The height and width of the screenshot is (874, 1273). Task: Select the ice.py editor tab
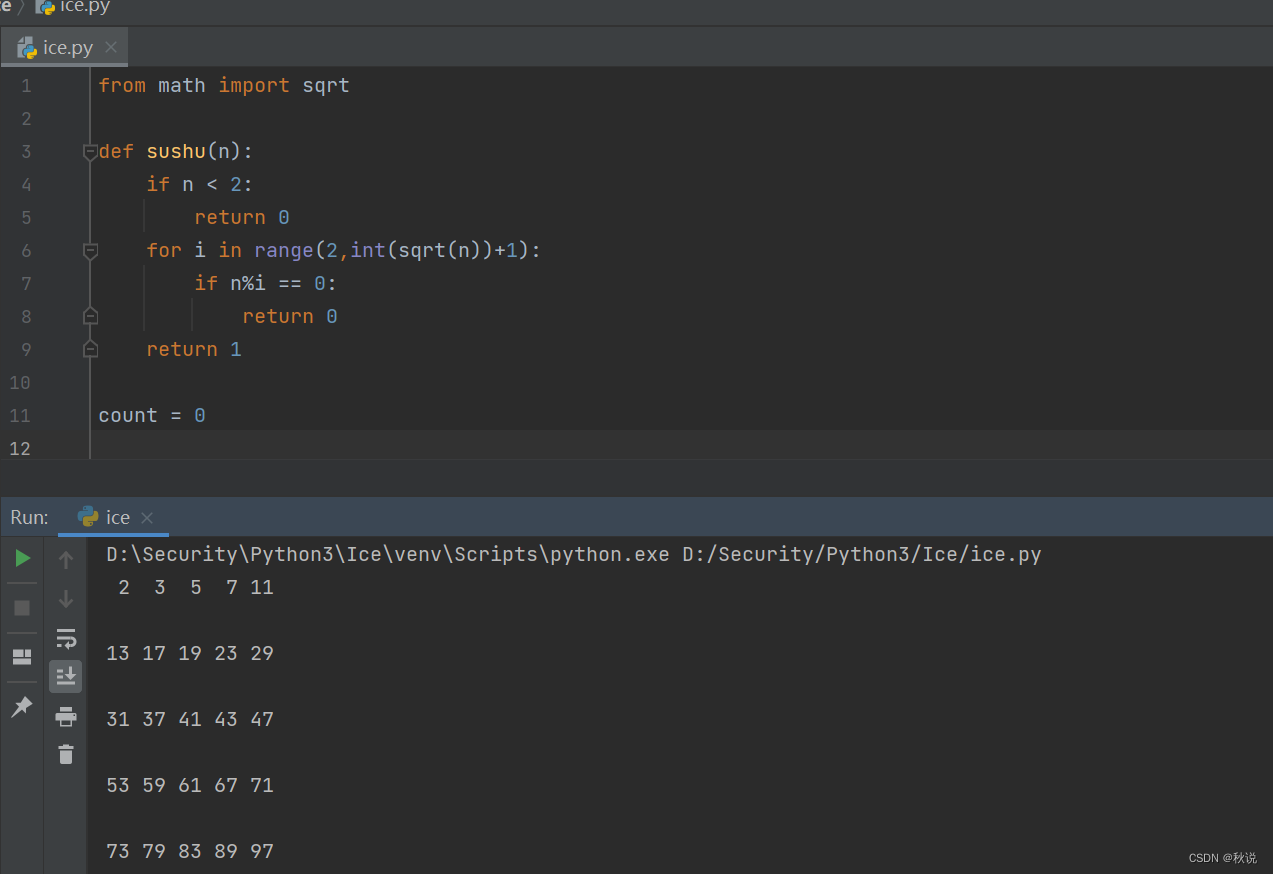tap(64, 47)
